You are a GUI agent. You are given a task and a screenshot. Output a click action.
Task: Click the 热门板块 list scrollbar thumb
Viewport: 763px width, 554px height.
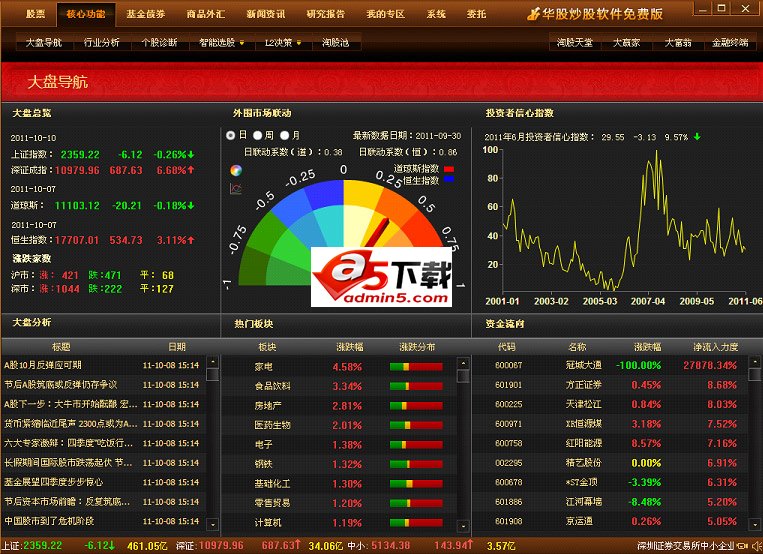pyautogui.click(x=463, y=376)
